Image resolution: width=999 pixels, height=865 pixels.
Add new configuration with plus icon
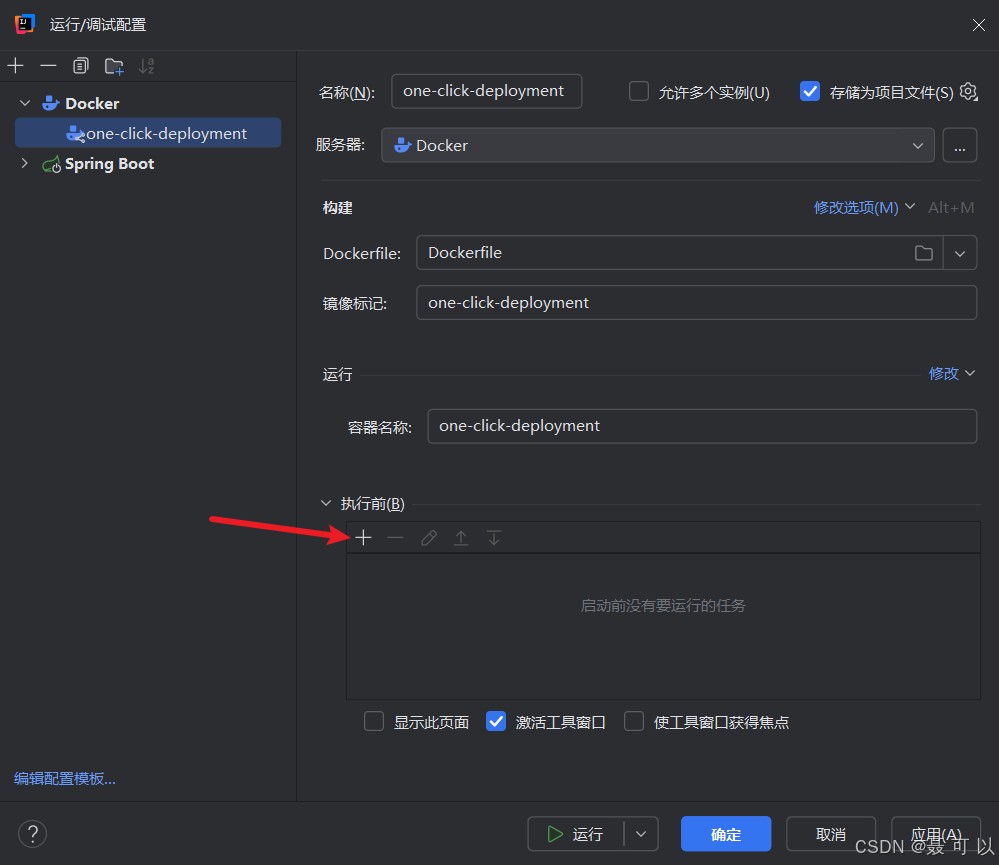(x=15, y=66)
